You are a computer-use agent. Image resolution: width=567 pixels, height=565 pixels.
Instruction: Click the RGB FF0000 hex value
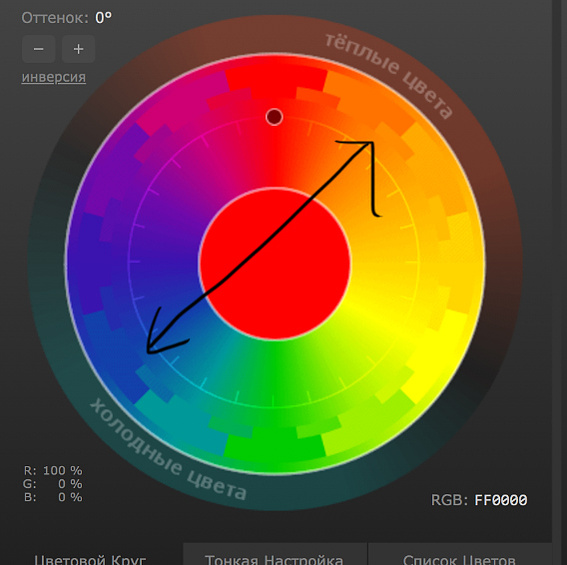[x=500, y=500]
